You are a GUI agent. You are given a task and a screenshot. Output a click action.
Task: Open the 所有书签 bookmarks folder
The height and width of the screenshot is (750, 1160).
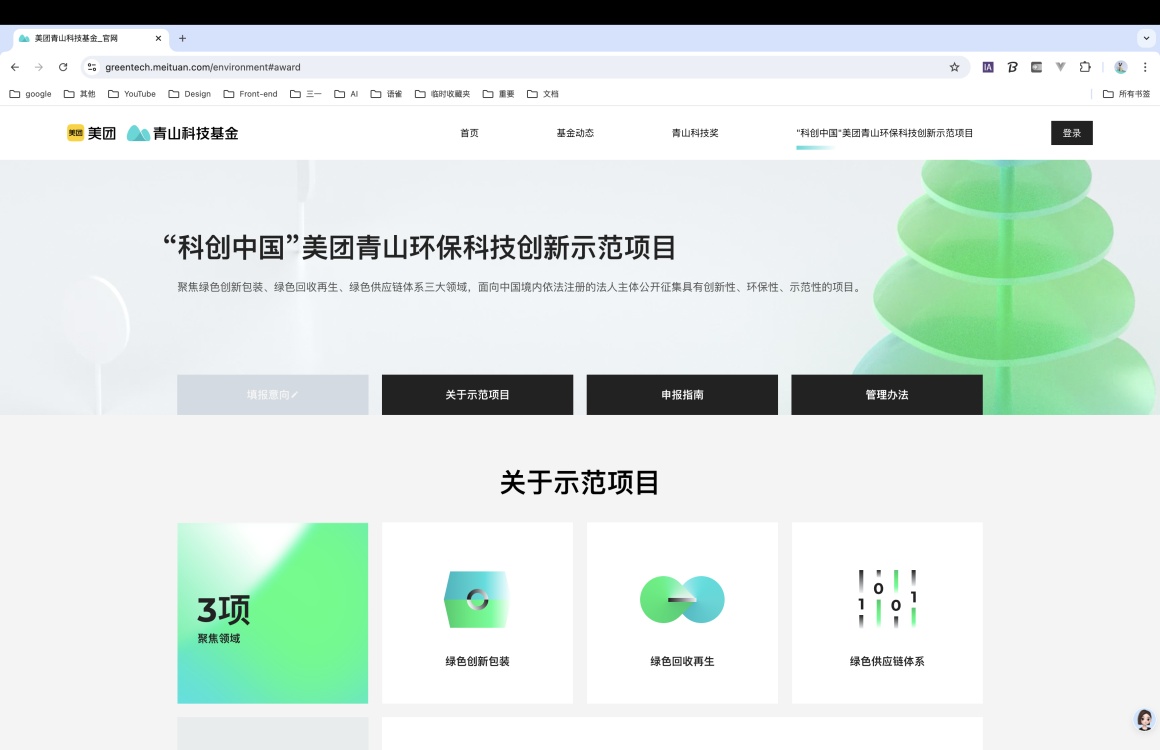(1126, 94)
